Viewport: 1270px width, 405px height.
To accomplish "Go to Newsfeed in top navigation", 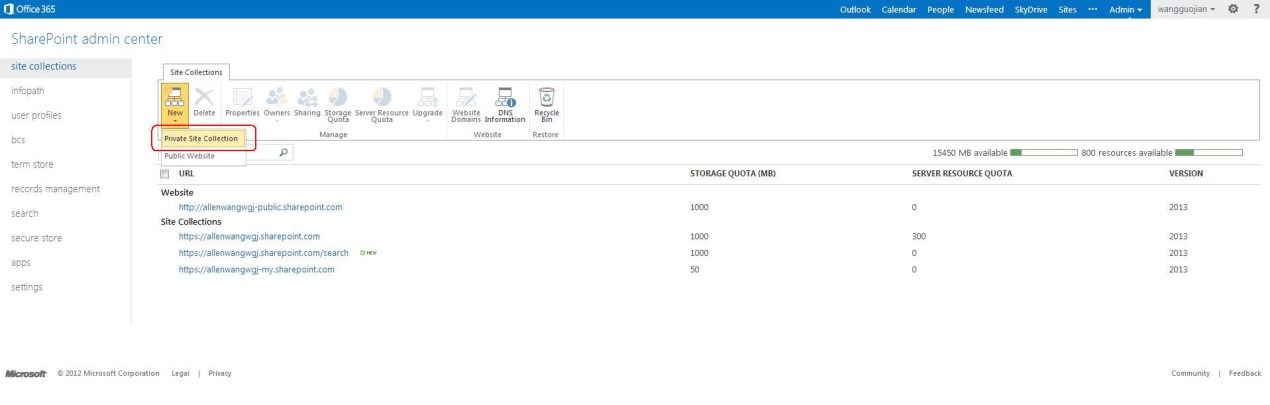I will pos(984,10).
